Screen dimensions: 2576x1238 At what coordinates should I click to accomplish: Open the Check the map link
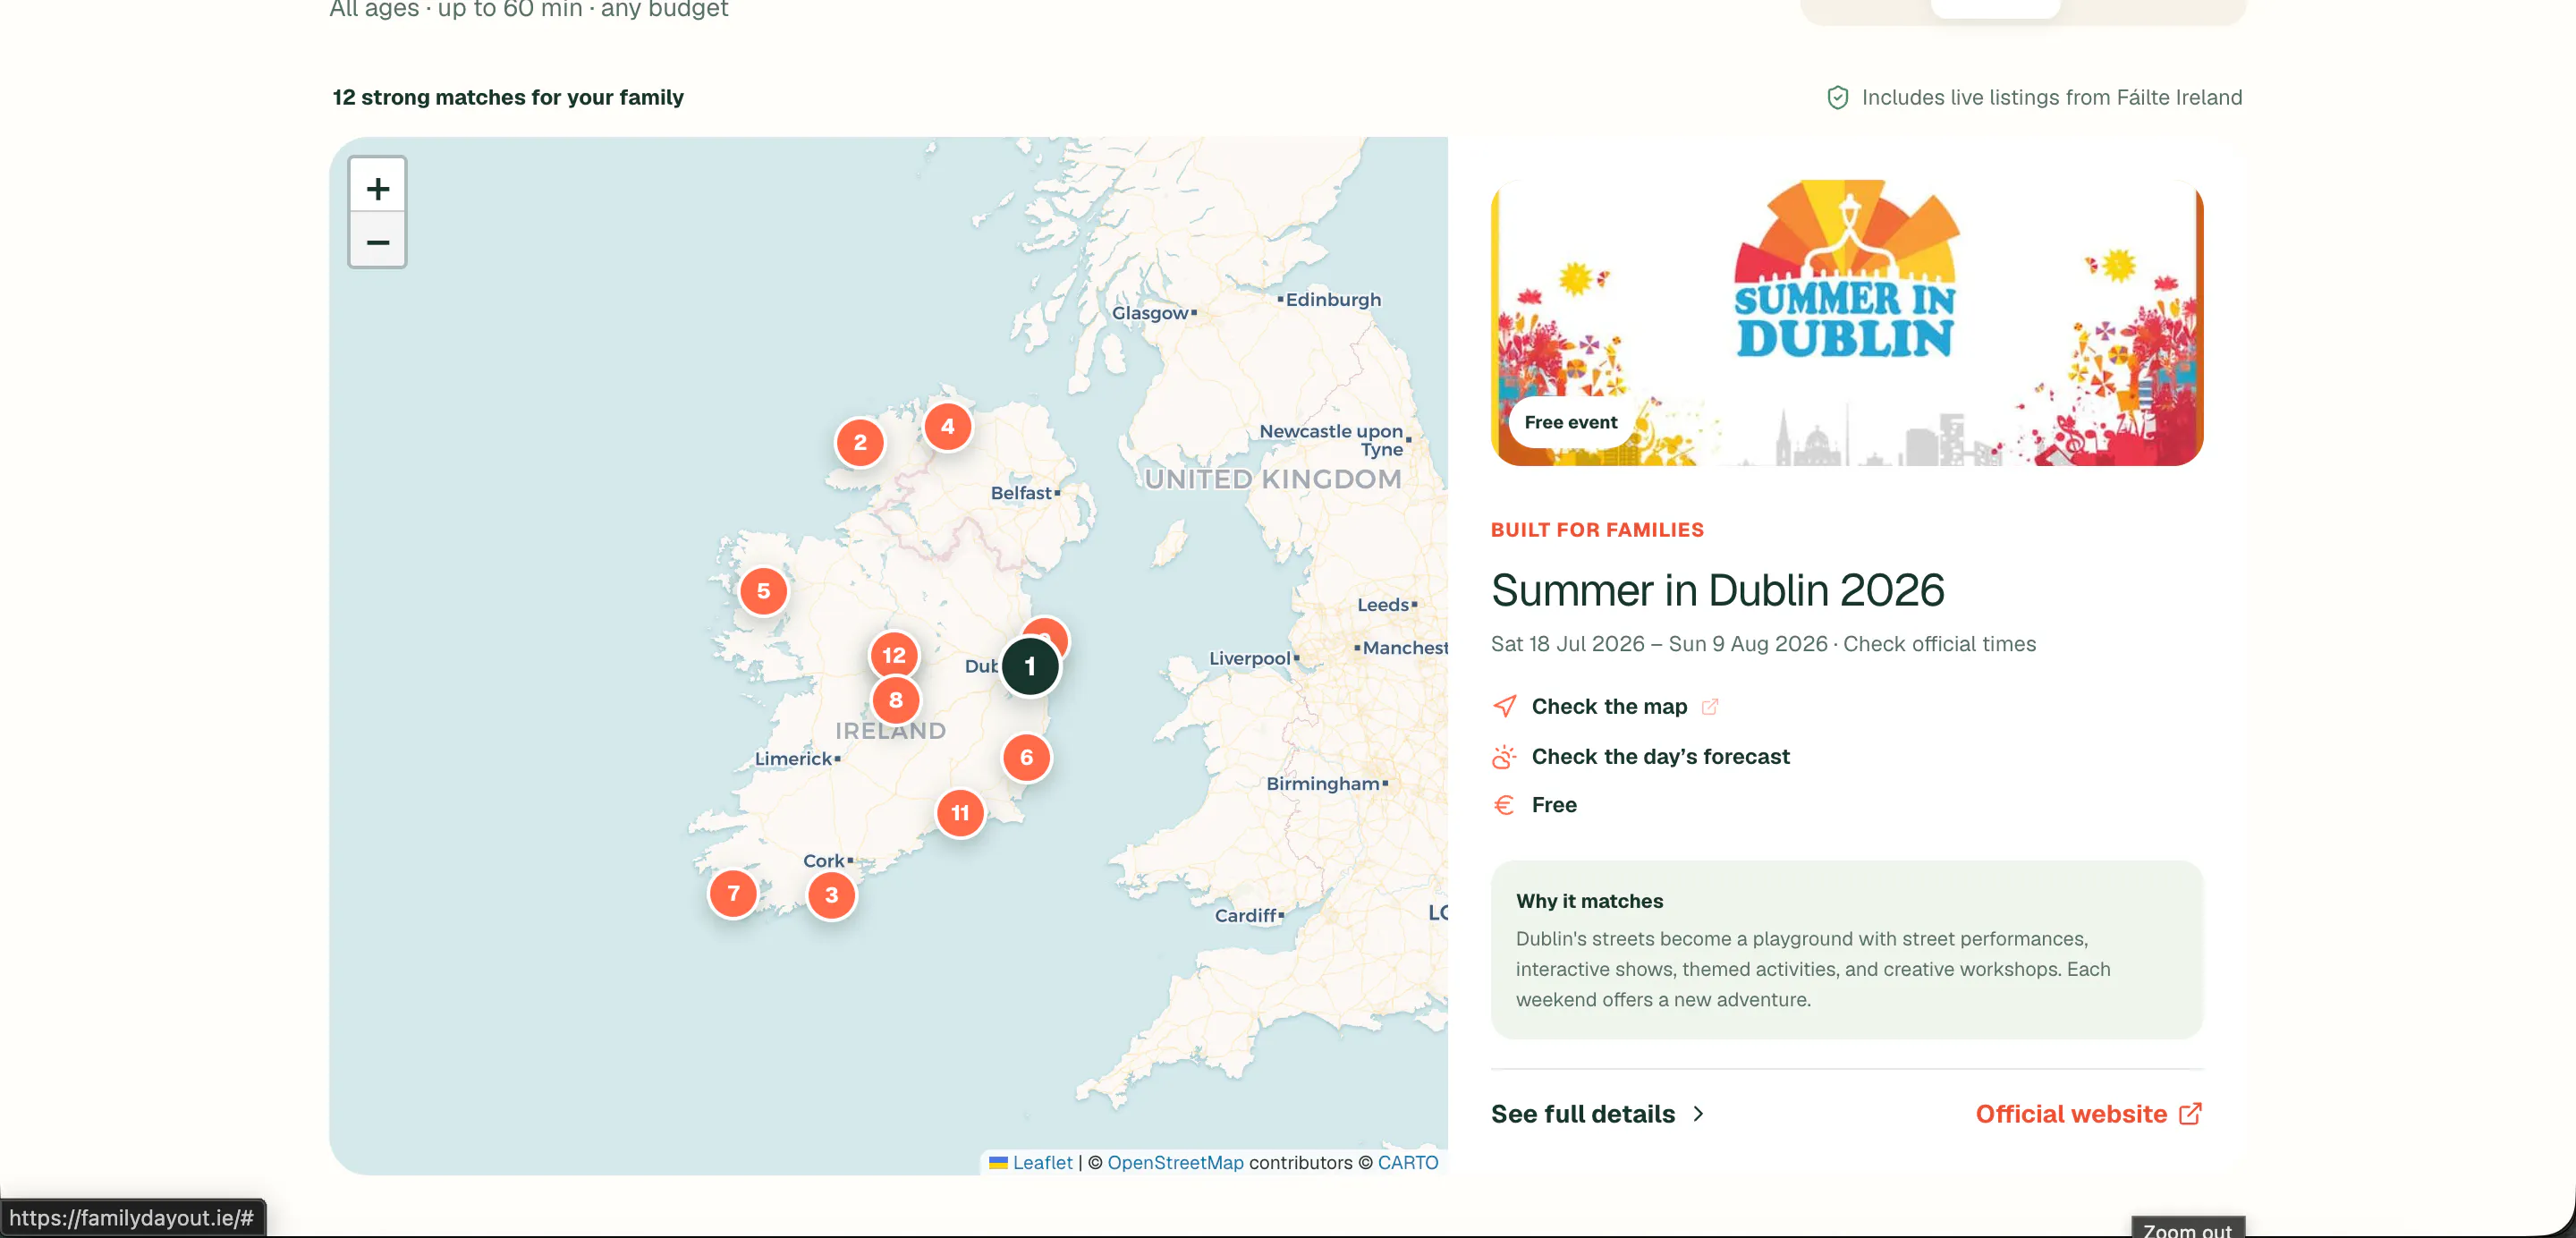1608,706
